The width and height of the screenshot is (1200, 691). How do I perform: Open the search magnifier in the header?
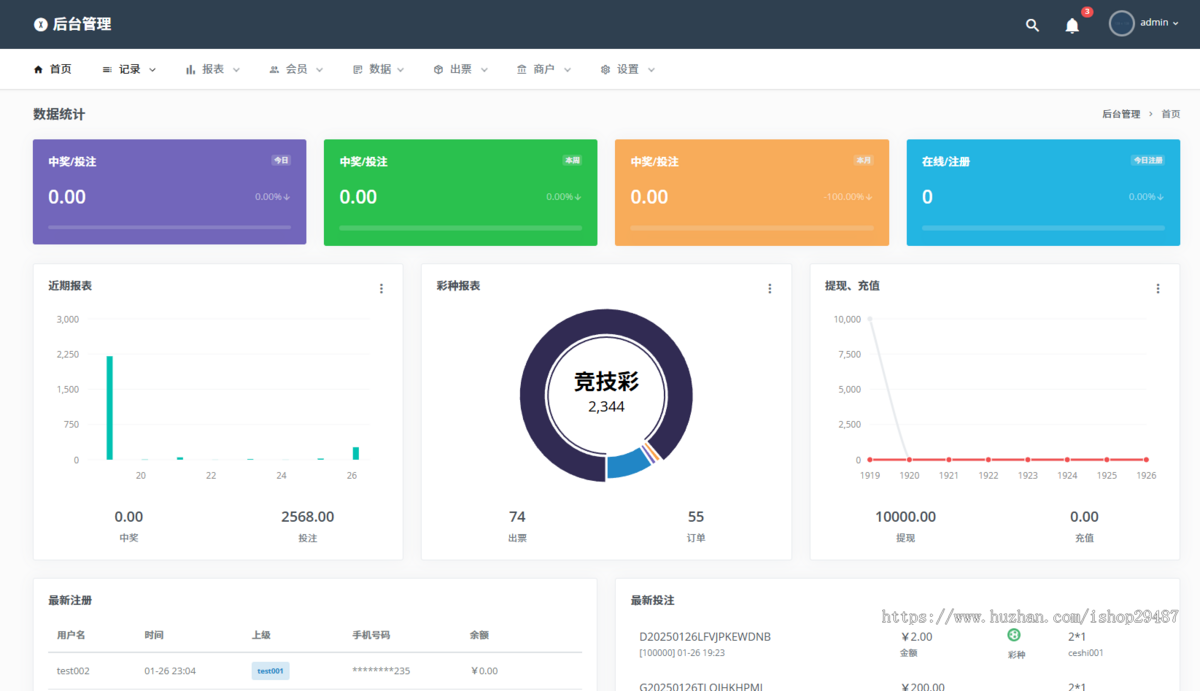1032,25
